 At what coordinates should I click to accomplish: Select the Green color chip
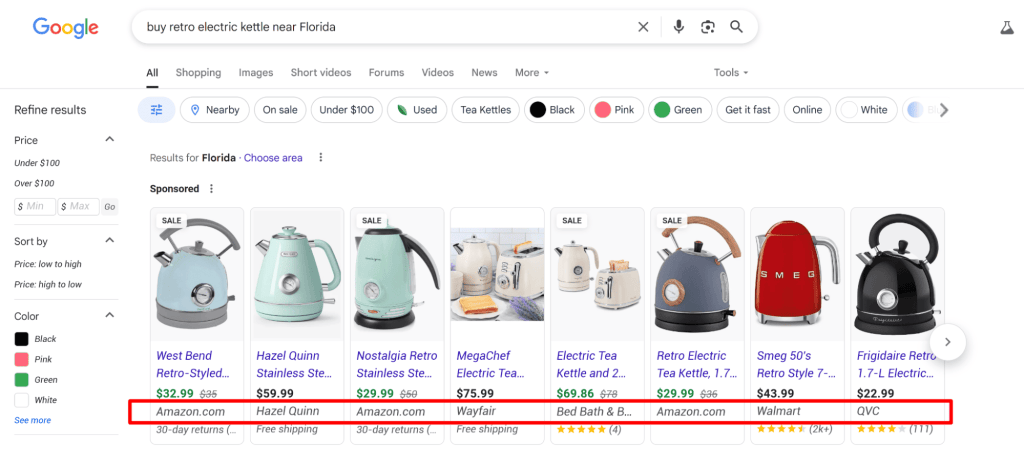click(680, 110)
